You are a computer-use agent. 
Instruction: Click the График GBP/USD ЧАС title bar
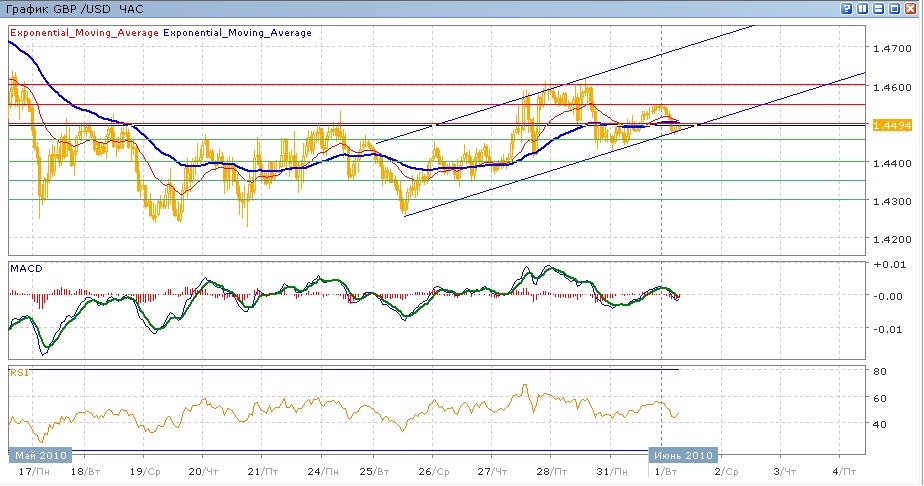click(x=75, y=8)
